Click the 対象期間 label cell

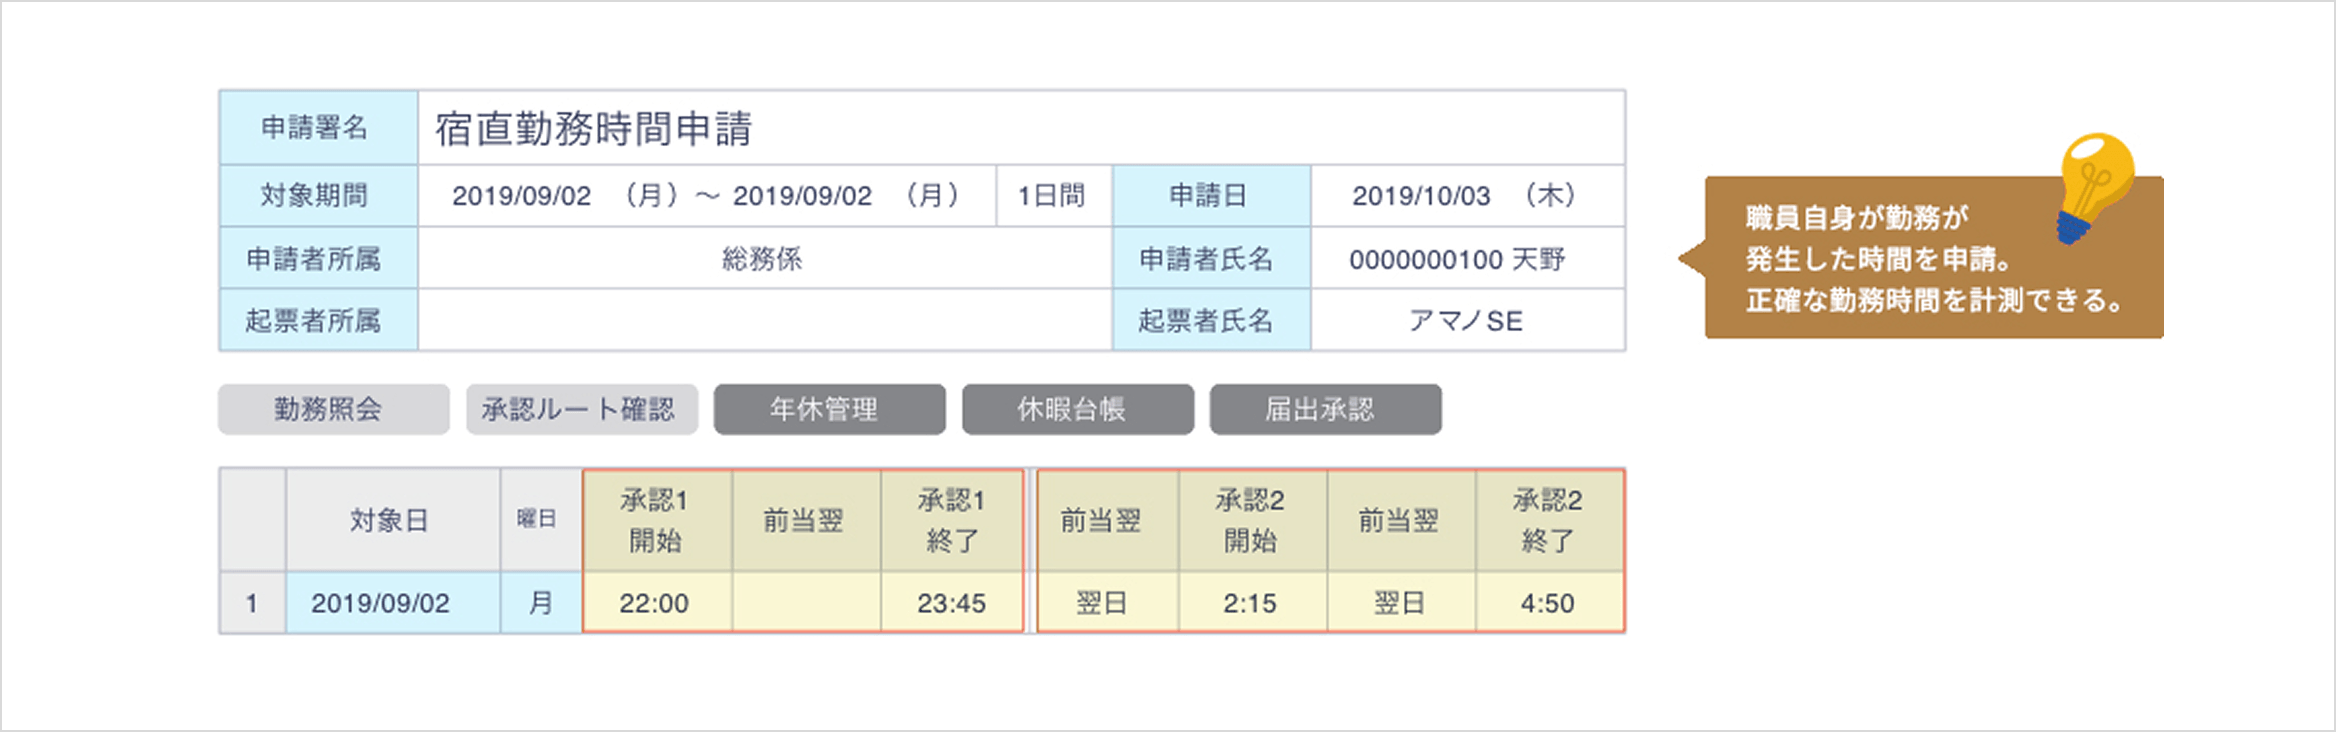coord(319,196)
